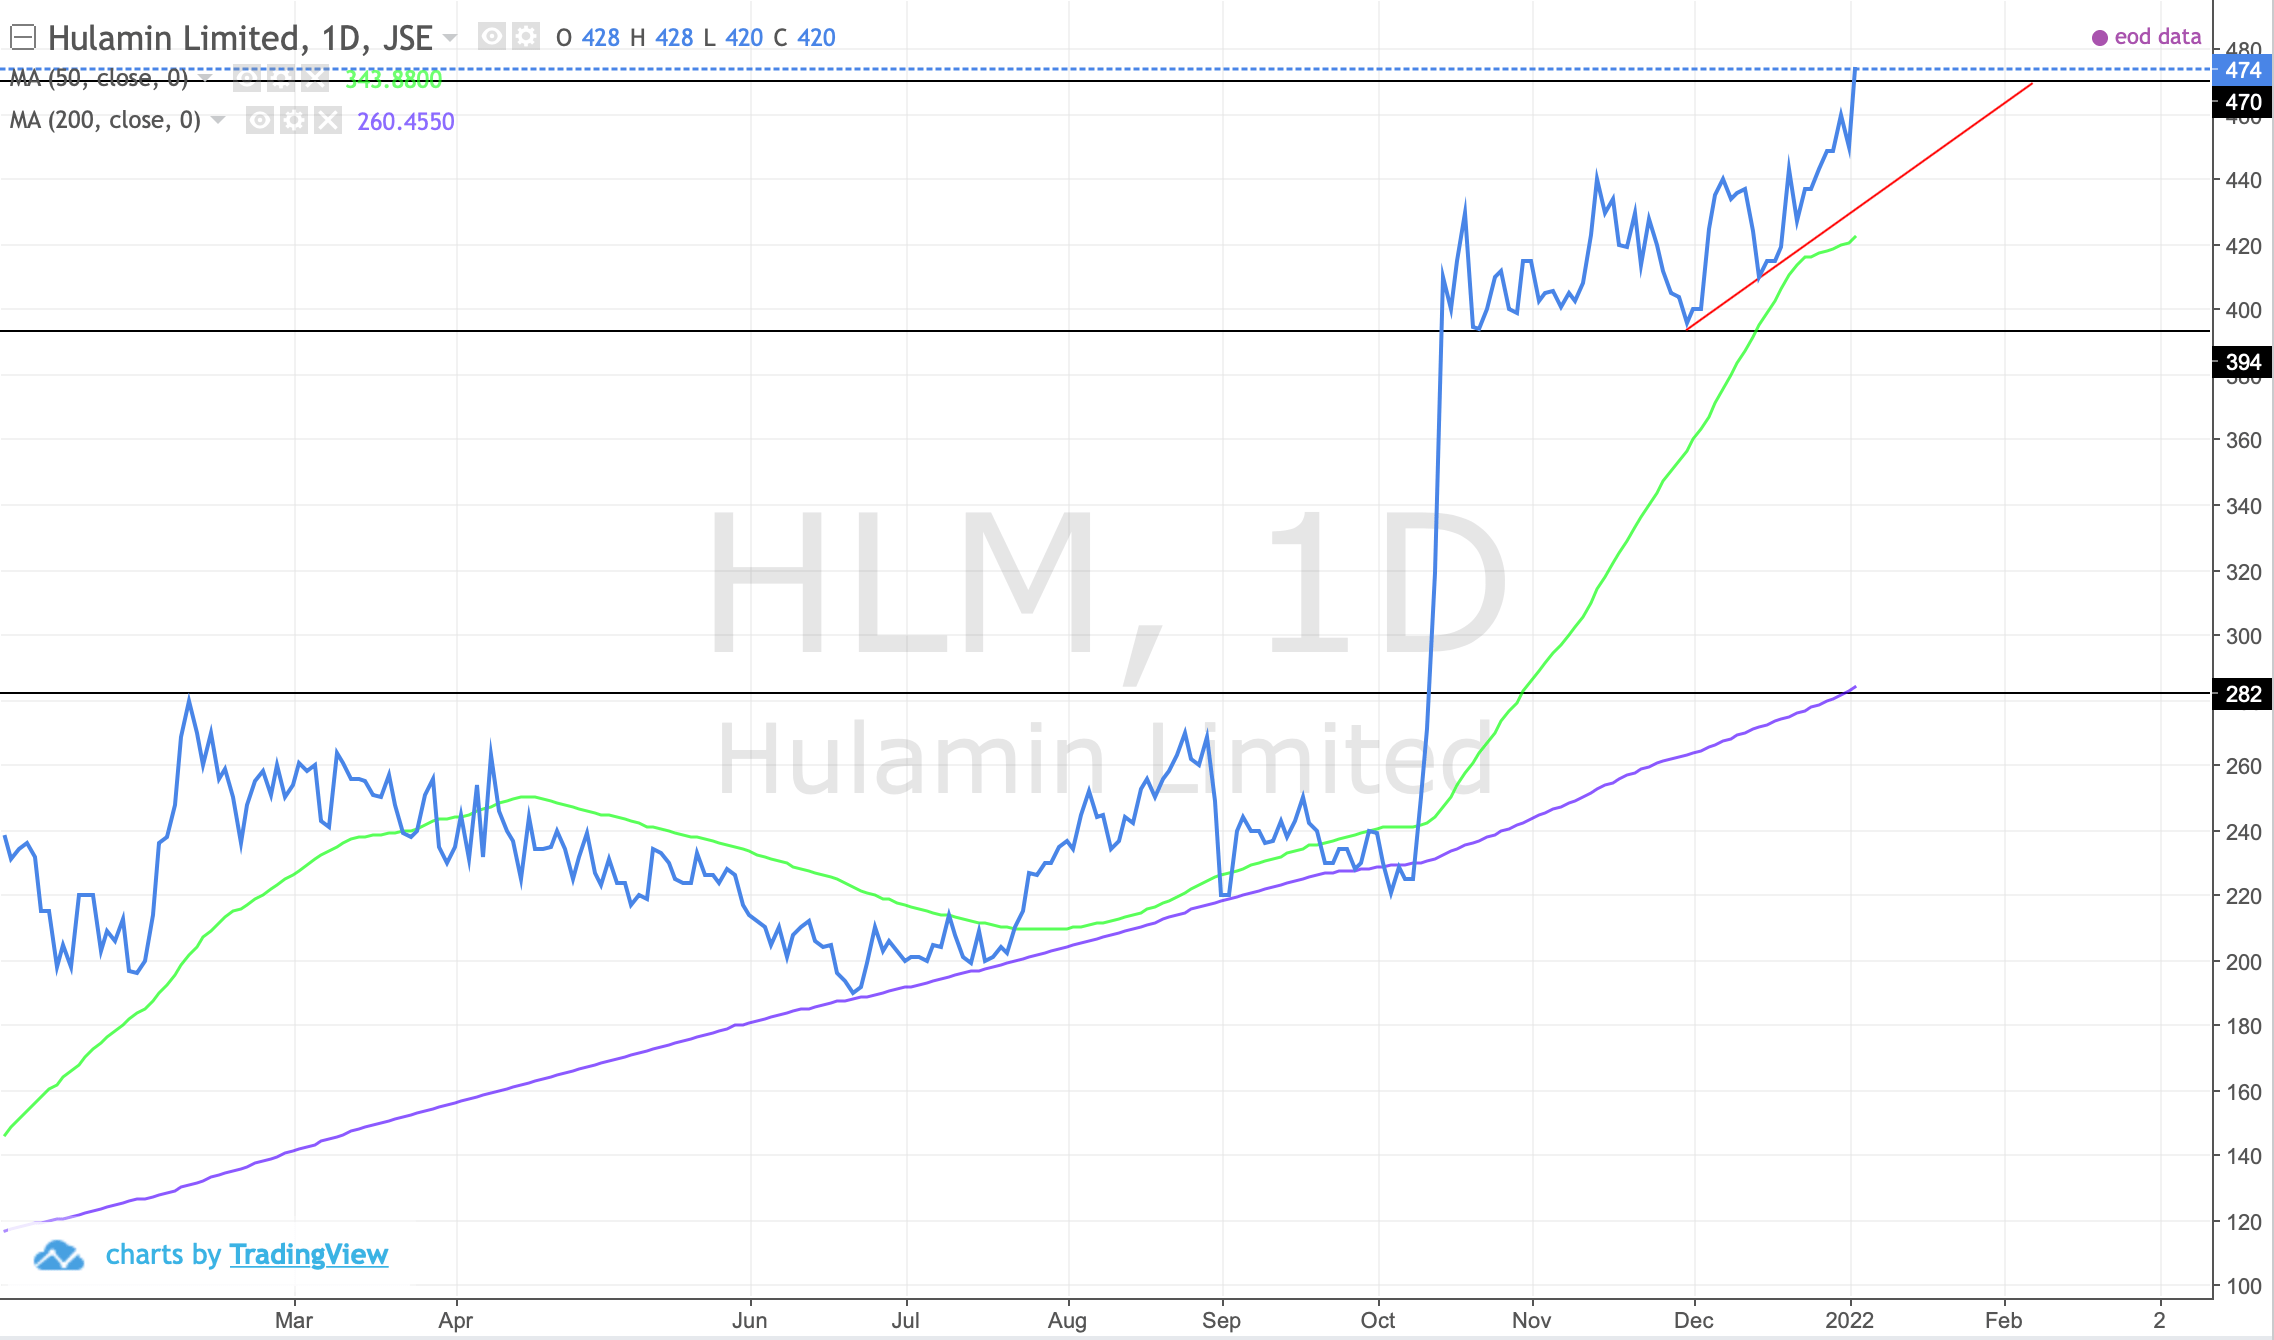Click the 343.8800 MA 50 value
This screenshot has height=1340, width=2274.
coord(393,79)
